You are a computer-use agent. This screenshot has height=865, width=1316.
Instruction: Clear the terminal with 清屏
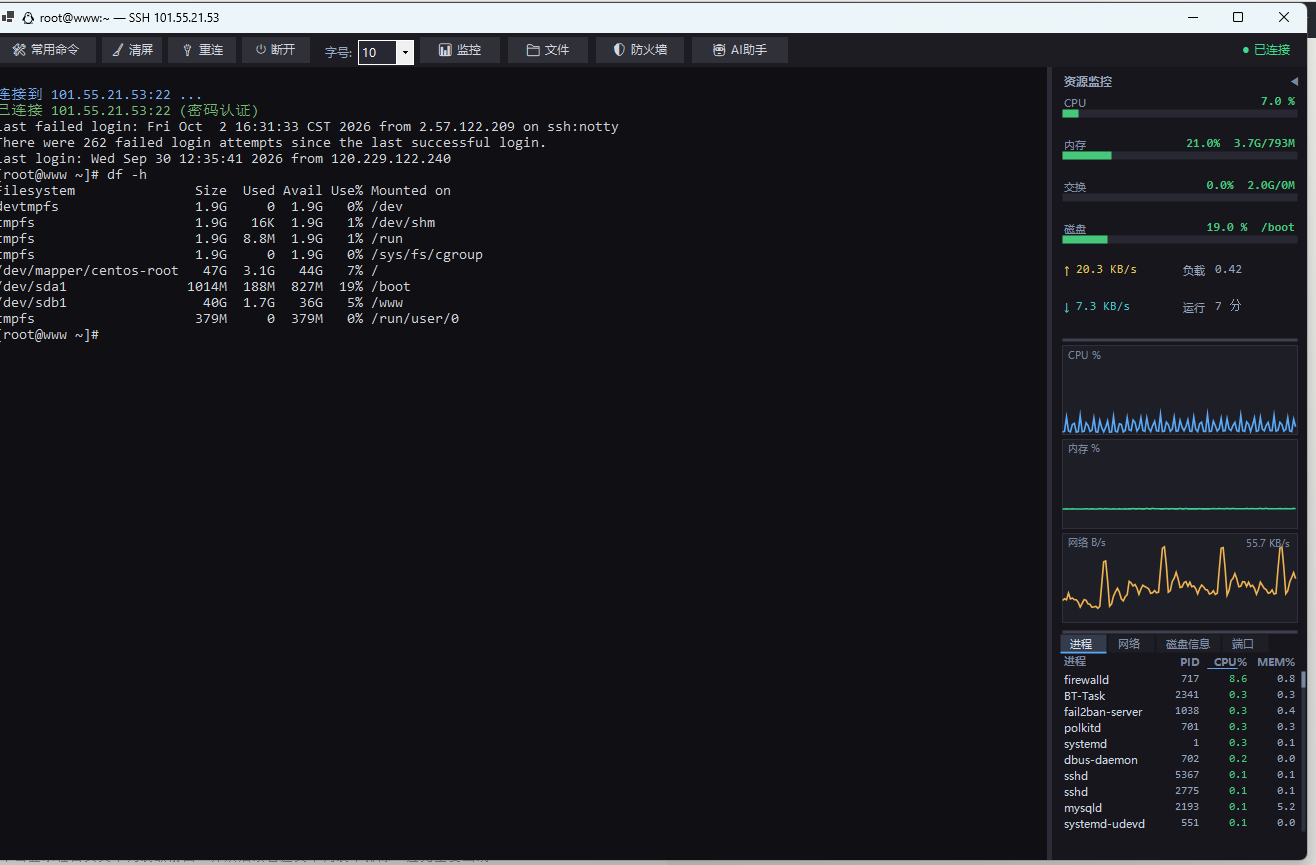click(x=132, y=50)
